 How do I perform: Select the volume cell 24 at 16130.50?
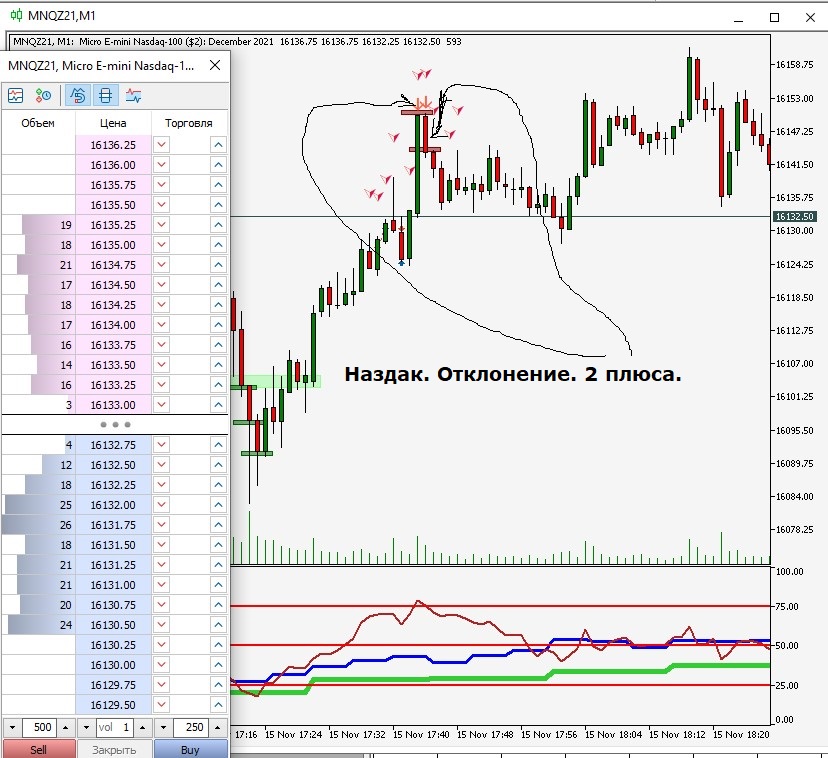(38, 625)
